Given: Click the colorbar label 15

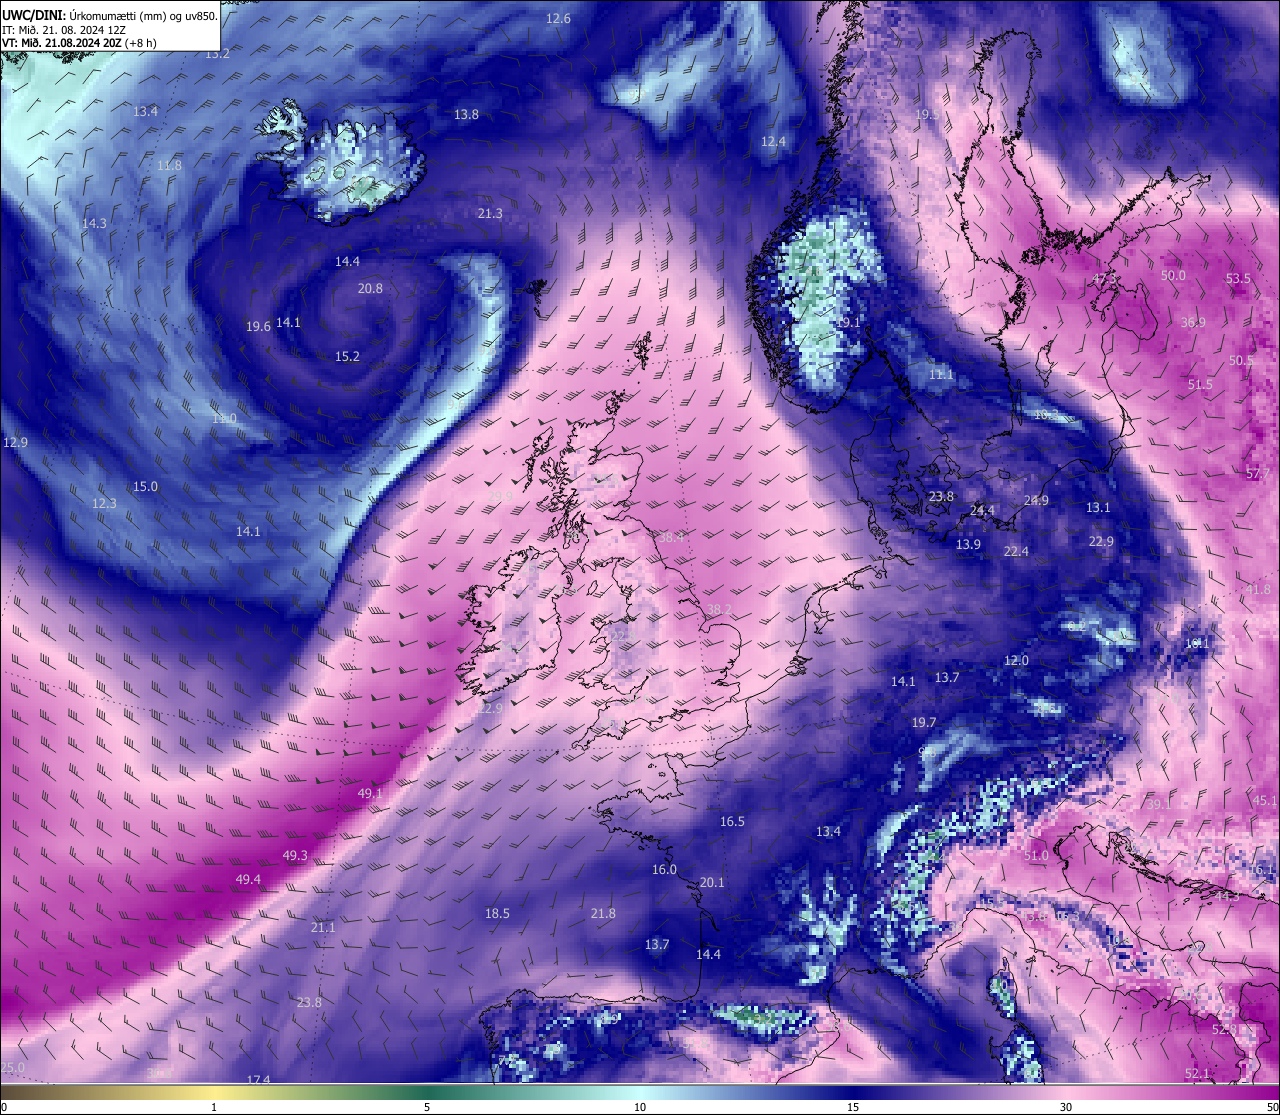Looking at the screenshot, I should pos(853,1107).
